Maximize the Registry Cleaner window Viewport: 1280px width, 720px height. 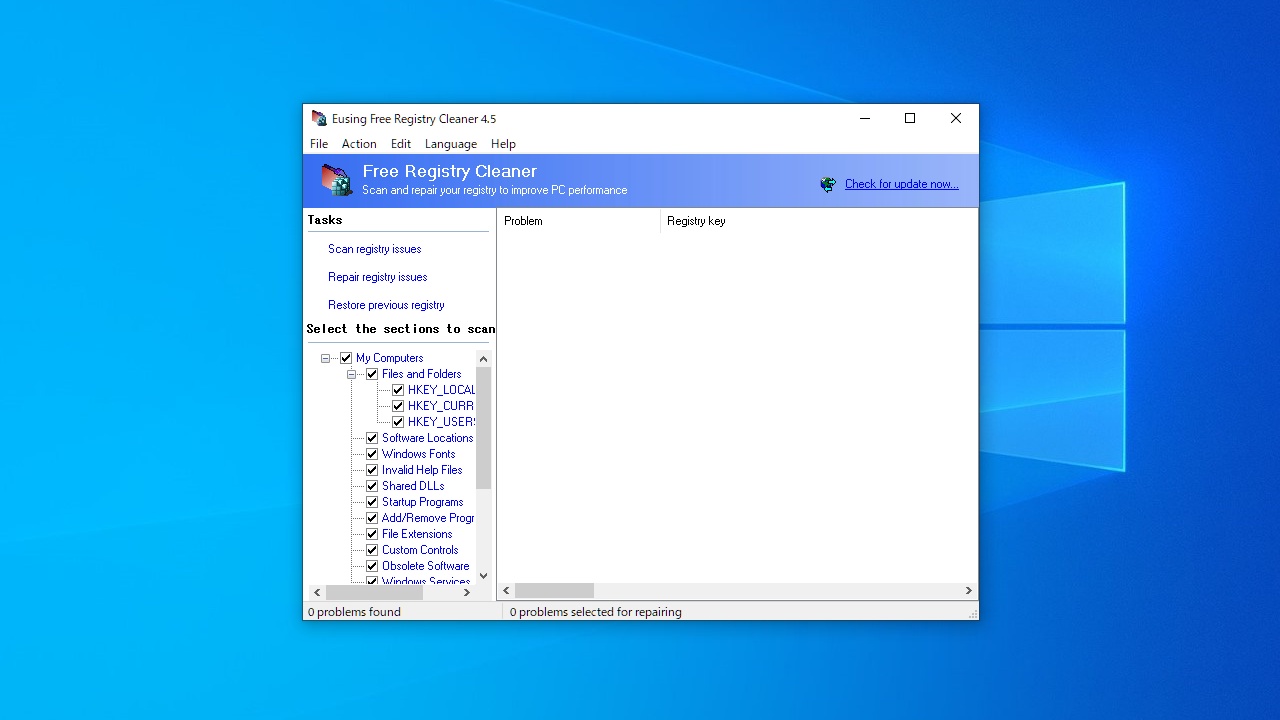pyautogui.click(x=910, y=118)
